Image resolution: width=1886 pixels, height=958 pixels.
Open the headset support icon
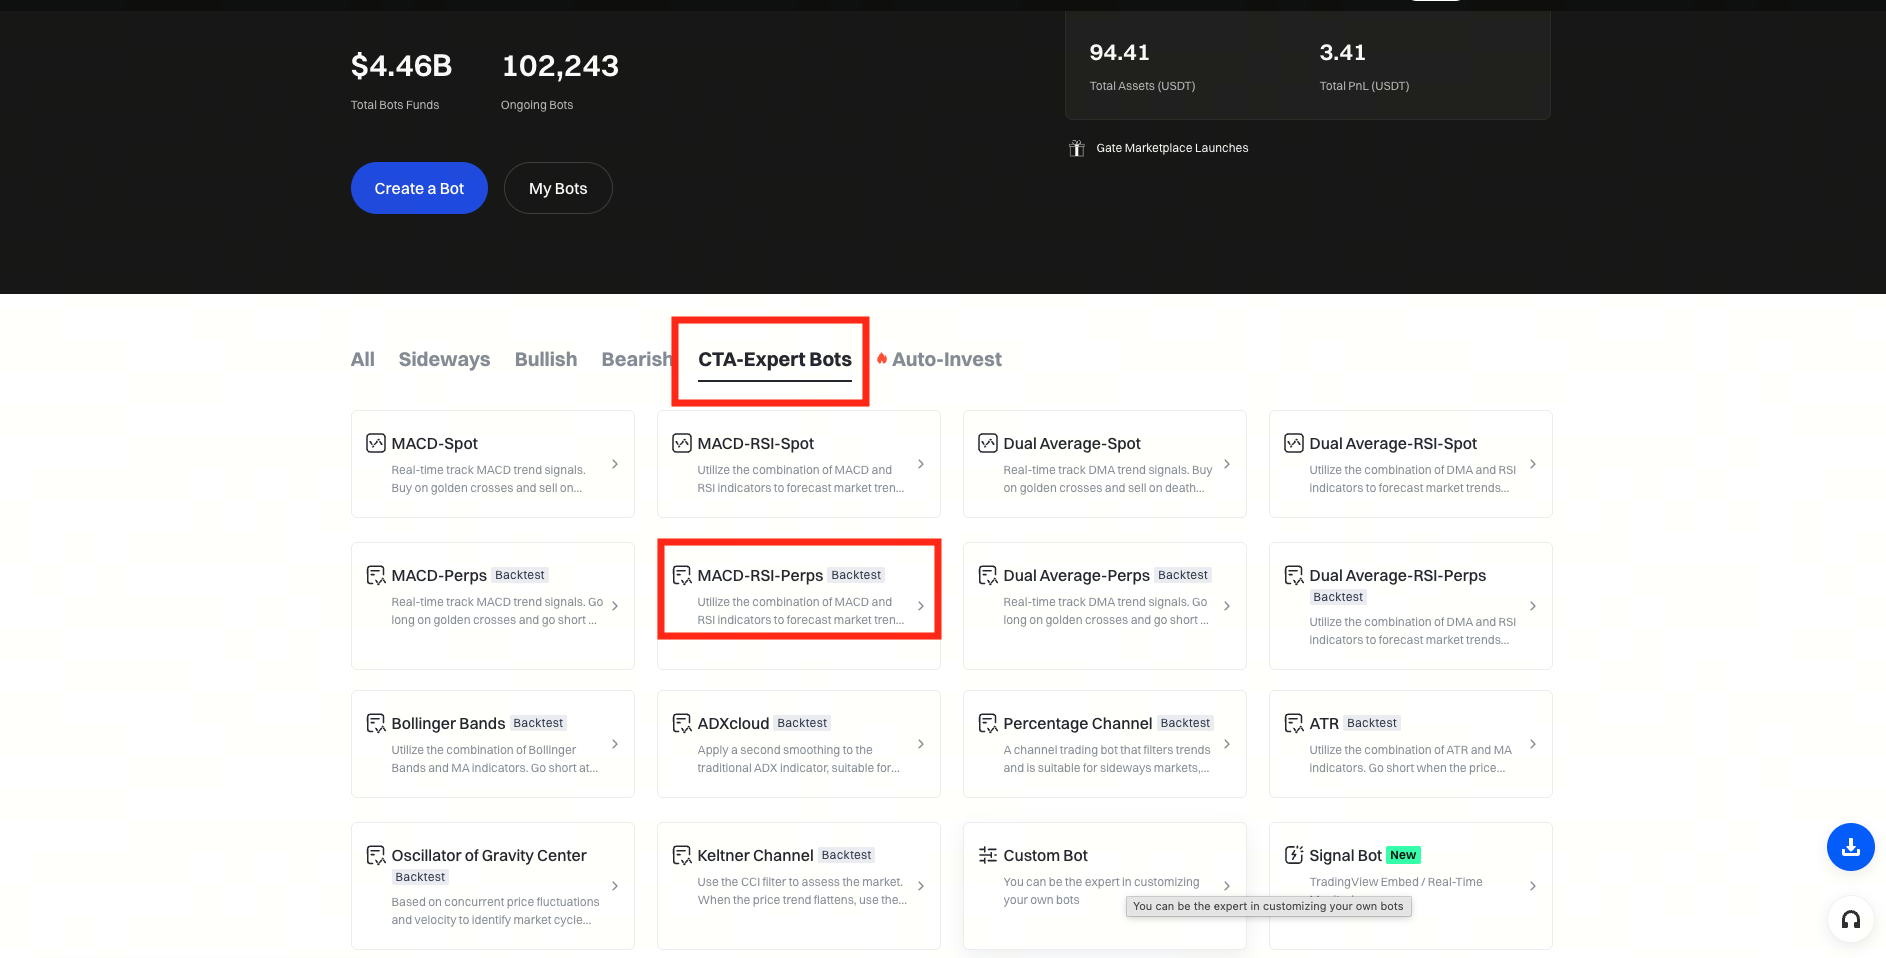(x=1850, y=920)
